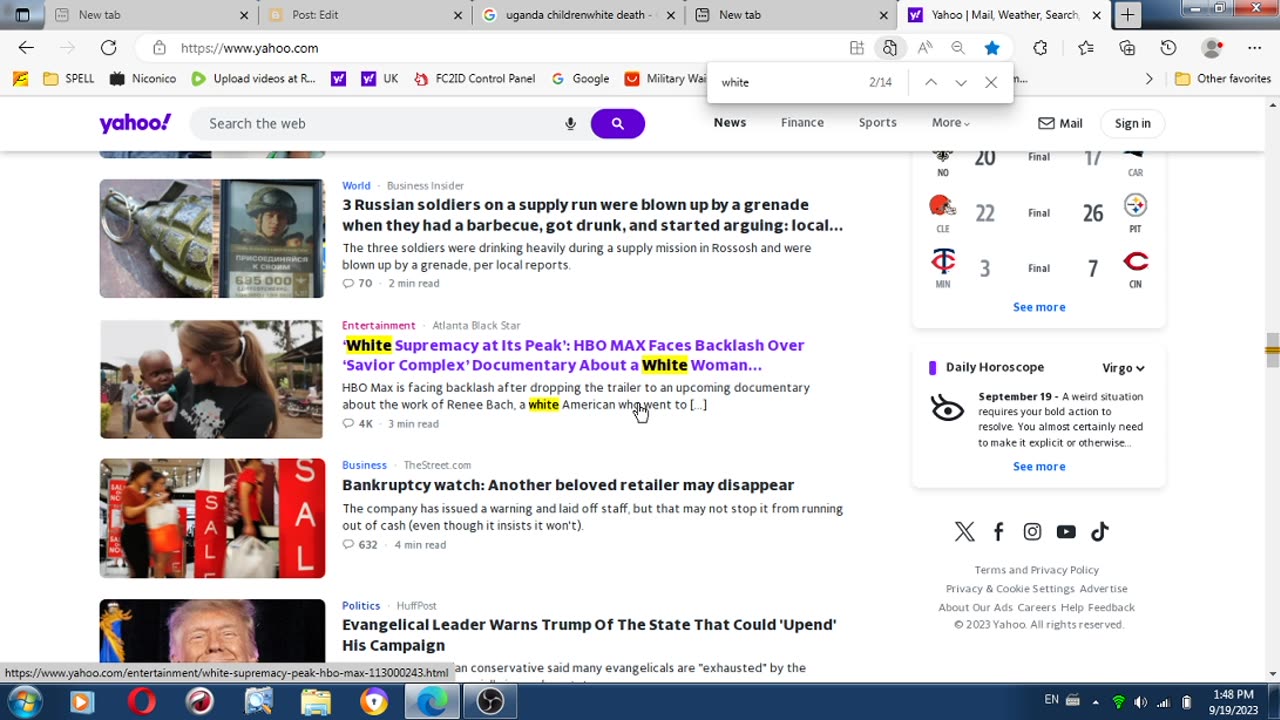The width and height of the screenshot is (1280, 720).
Task: Activate the Read aloud icon
Action: [925, 48]
